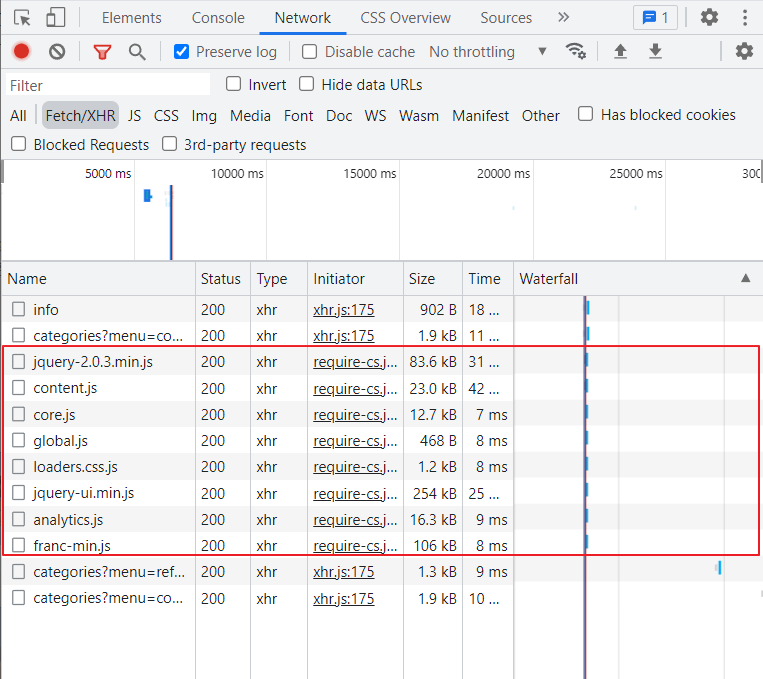763x679 pixels.
Task: Open network conditions wifi gear icon
Action: point(576,51)
